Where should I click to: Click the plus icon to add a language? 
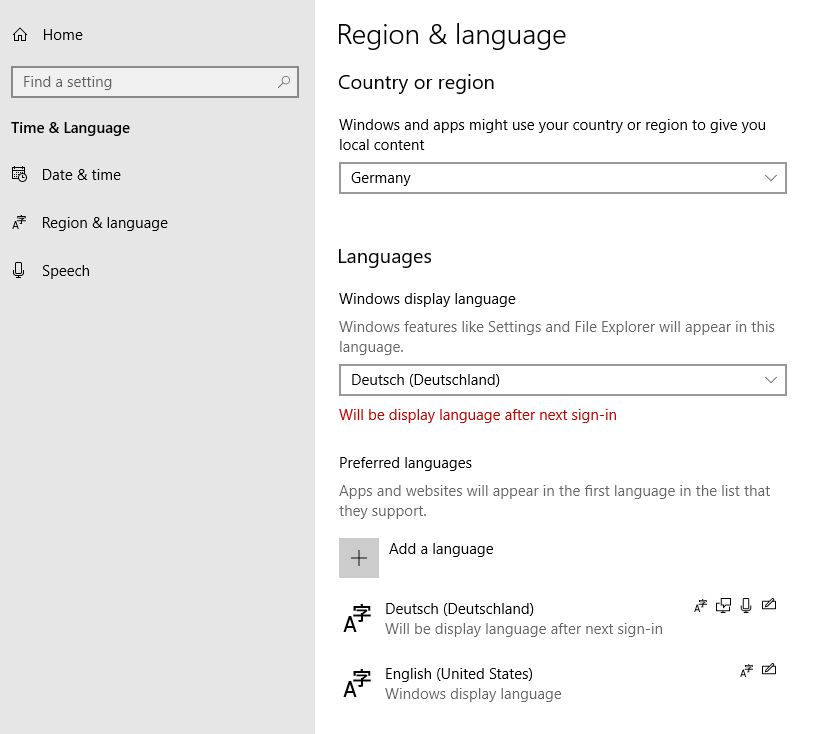pyautogui.click(x=359, y=558)
